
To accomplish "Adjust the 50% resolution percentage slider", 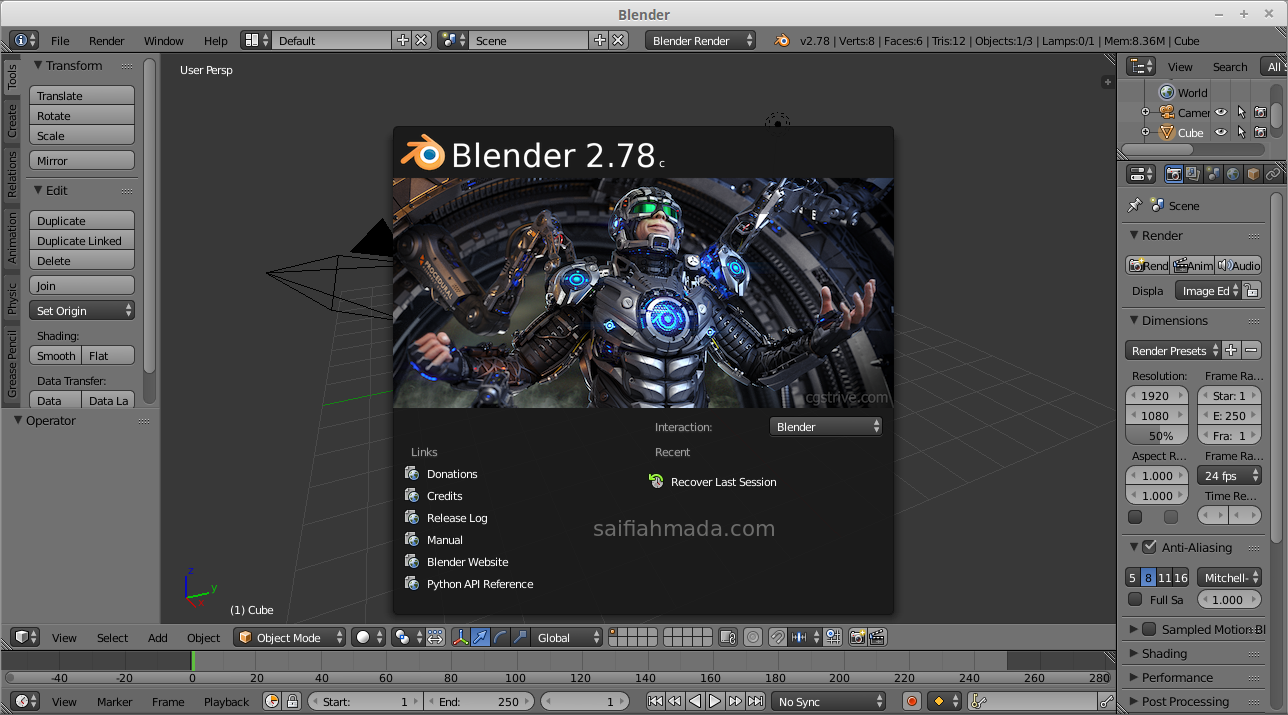I will [1157, 434].
